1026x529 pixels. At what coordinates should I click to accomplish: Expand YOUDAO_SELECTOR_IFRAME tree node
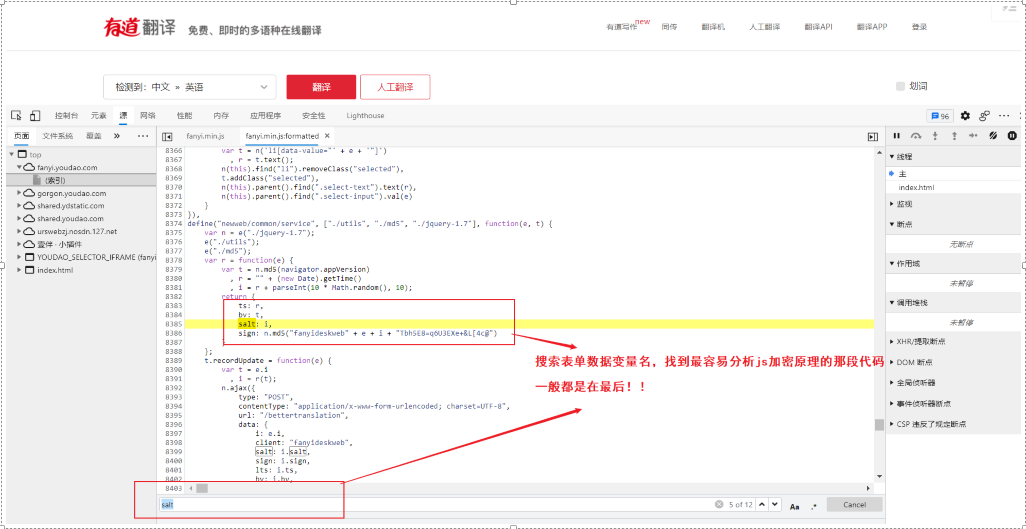[x=20, y=257]
